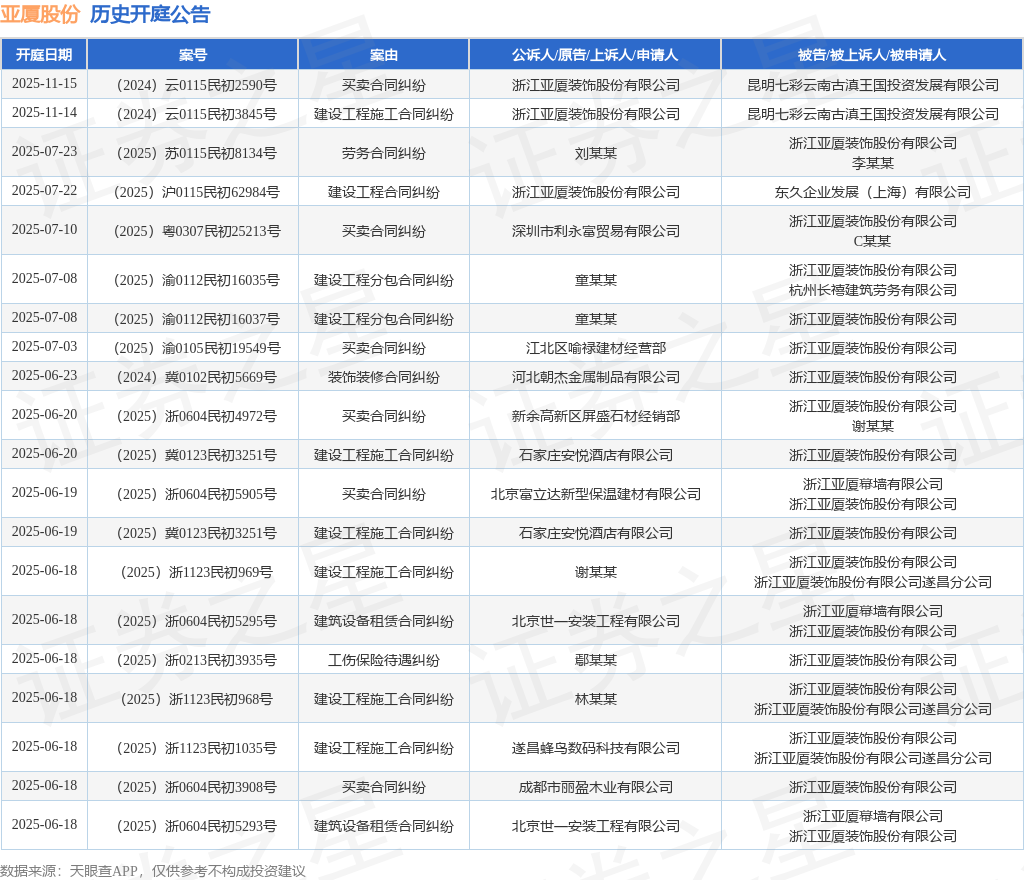This screenshot has height=880, width=1024.
Task: Click plaintiff 深圳市利永富贸易有限公司
Action: pos(595,231)
